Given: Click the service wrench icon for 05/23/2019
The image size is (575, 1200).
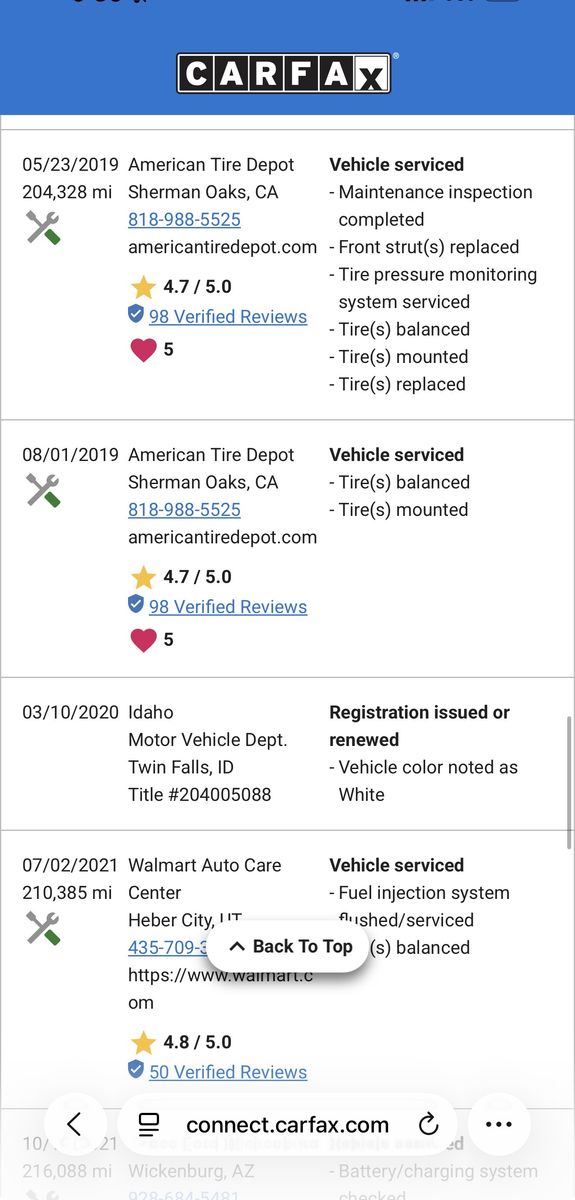Looking at the screenshot, I should tap(43, 228).
